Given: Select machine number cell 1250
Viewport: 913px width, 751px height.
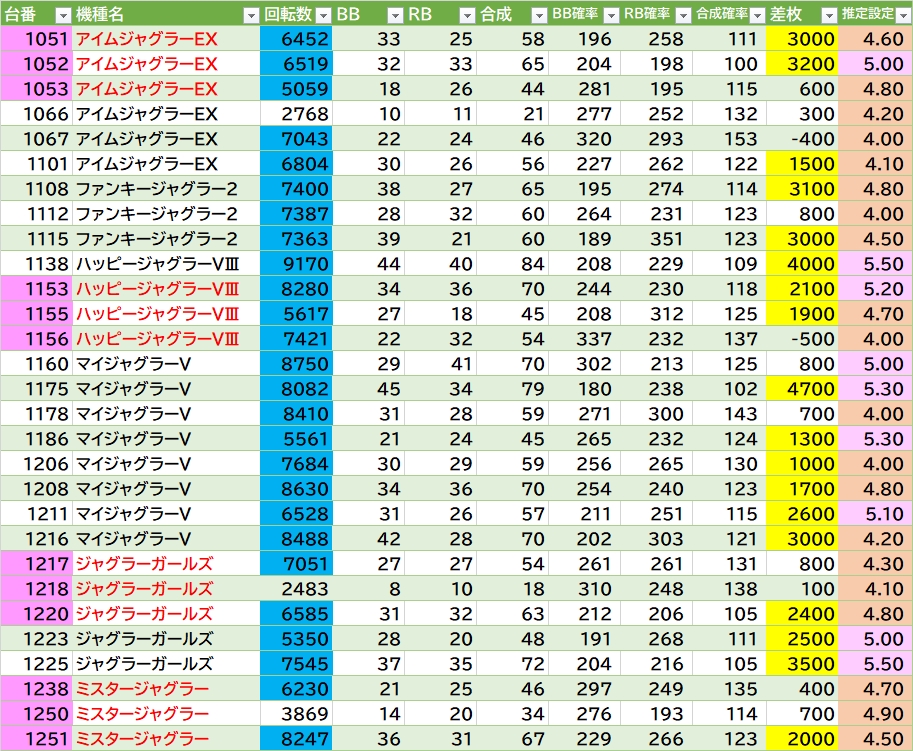Looking at the screenshot, I should (x=36, y=715).
